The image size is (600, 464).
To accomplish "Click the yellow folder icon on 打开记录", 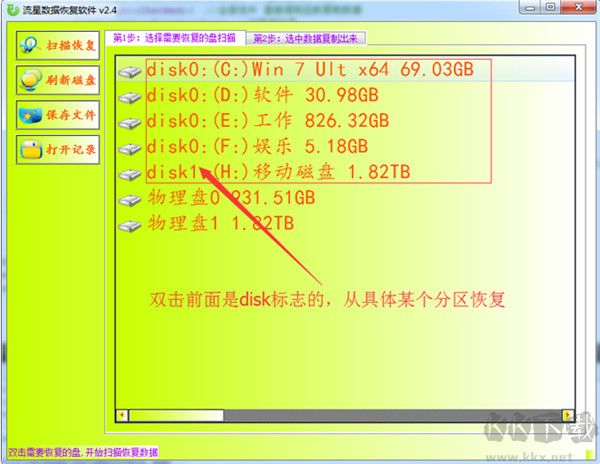I will click(31, 149).
